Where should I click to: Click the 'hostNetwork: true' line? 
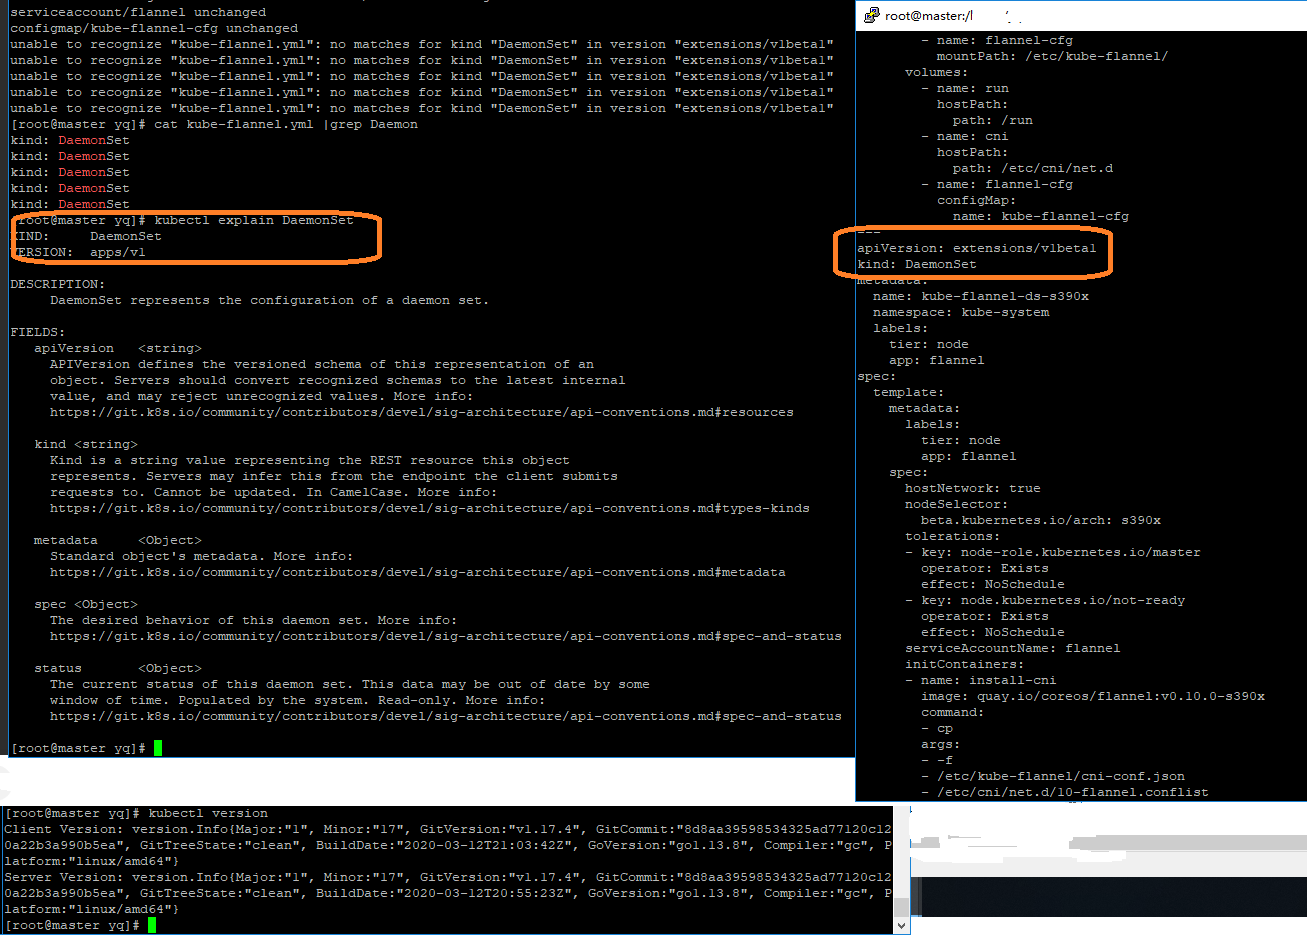[x=973, y=488]
